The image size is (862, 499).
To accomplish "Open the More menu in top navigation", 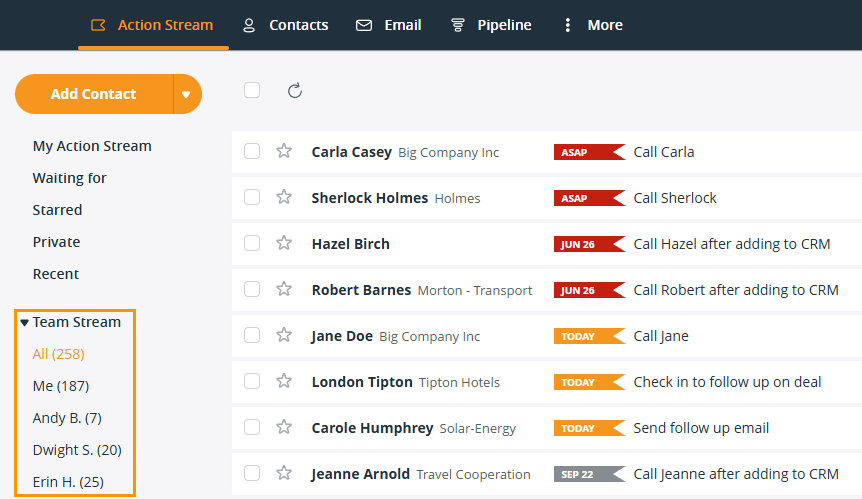I will 592,25.
